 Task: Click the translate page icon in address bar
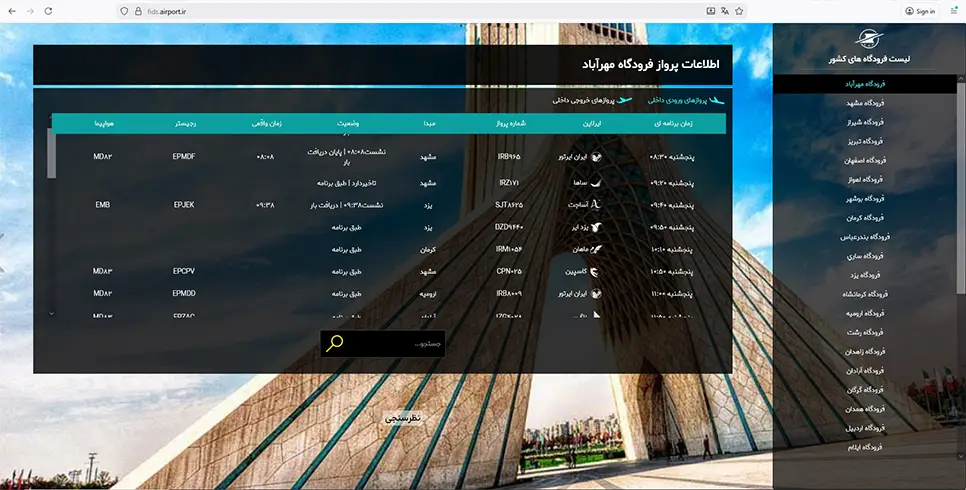click(x=724, y=11)
